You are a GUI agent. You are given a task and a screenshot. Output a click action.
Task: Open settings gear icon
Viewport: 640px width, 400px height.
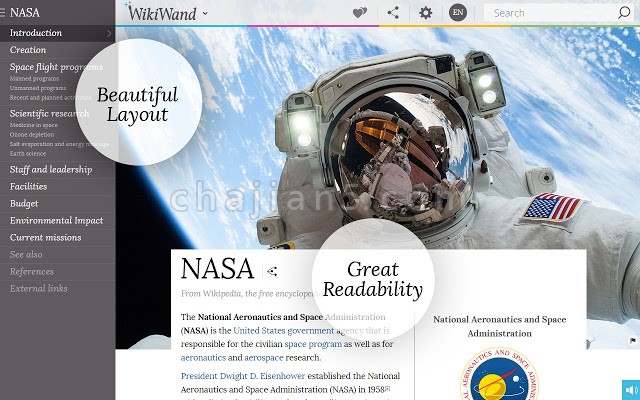click(425, 13)
